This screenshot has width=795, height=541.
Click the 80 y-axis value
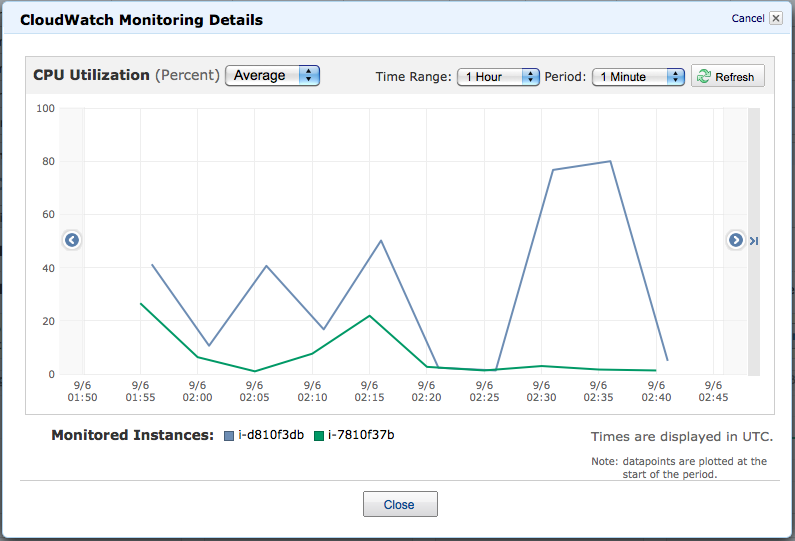pyautogui.click(x=49, y=161)
